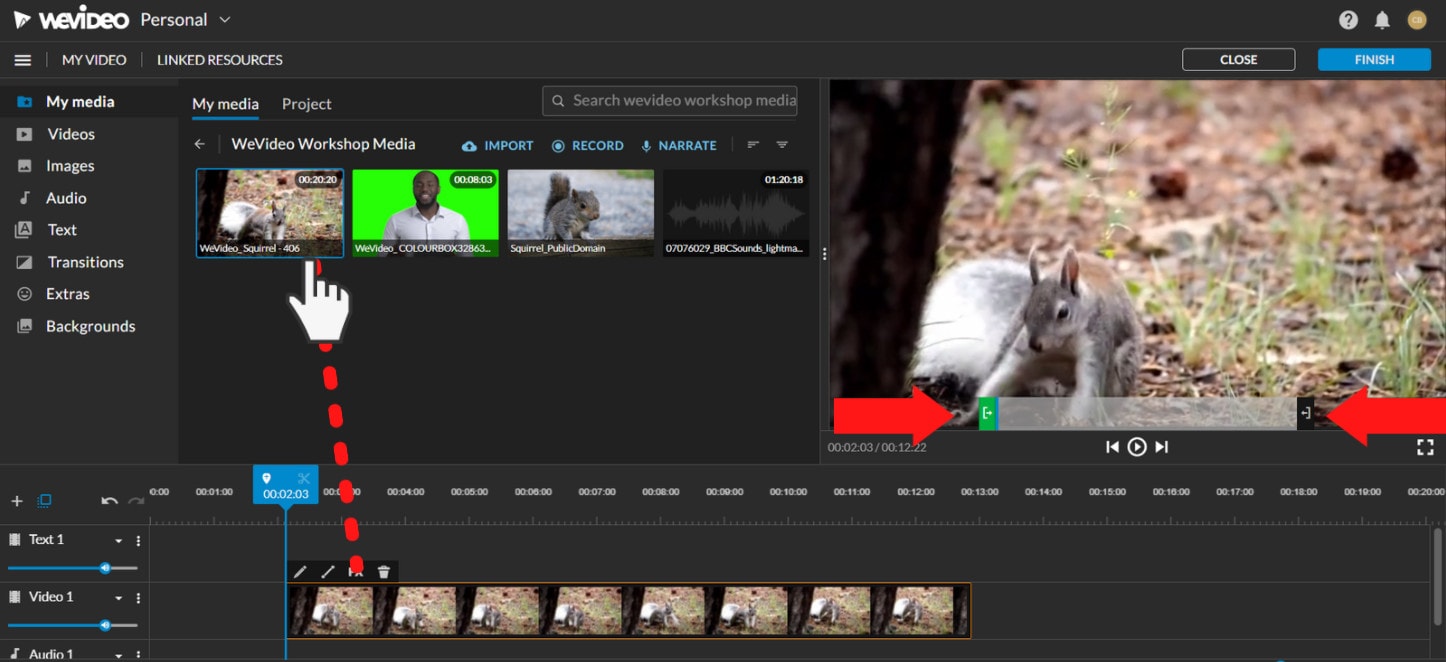Open the Help question mark icon
This screenshot has height=662, width=1446.
pos(1348,20)
